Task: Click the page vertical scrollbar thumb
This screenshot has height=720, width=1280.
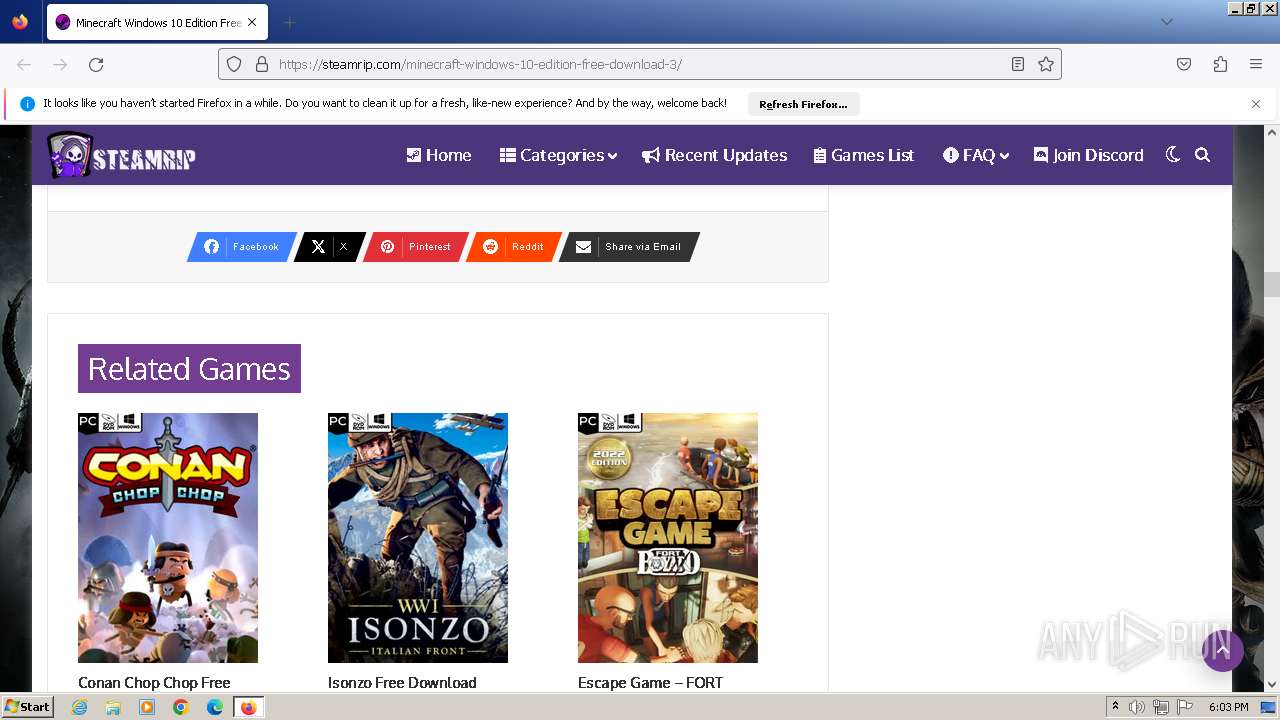Action: (x=1272, y=284)
